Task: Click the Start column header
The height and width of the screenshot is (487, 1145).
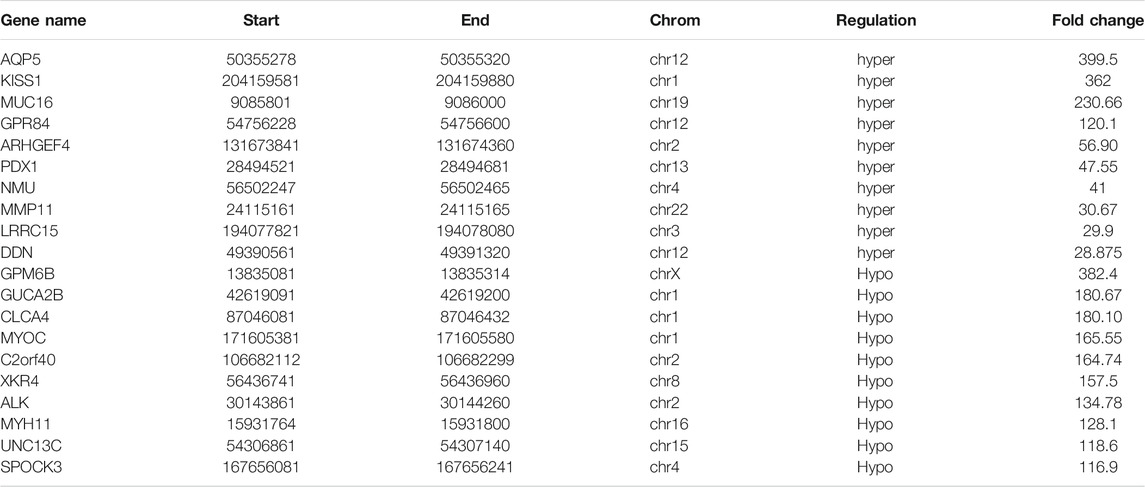Action: coord(261,19)
